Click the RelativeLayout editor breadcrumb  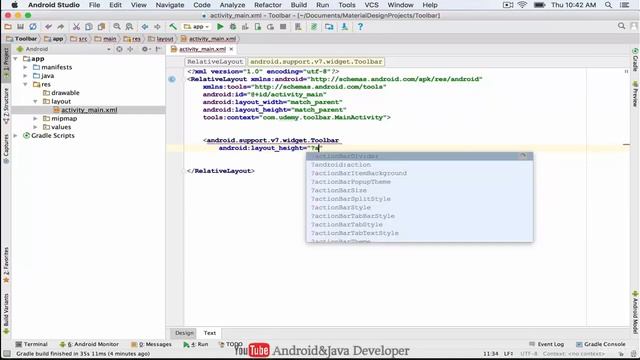(215, 62)
